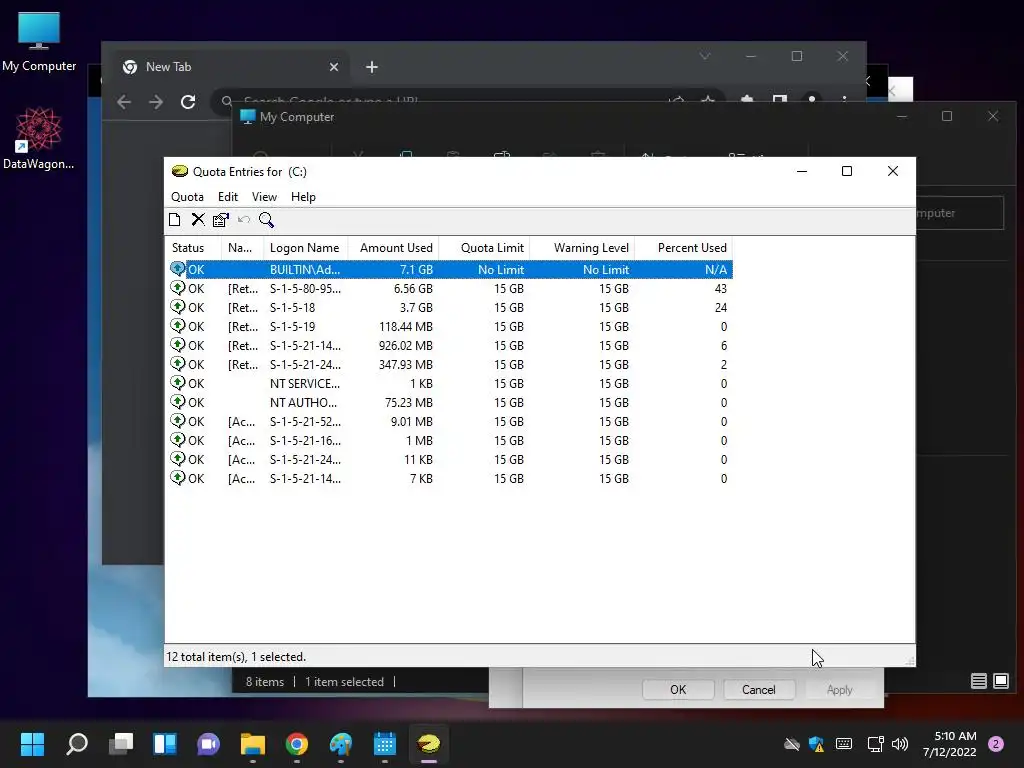The height and width of the screenshot is (768, 1024).
Task: Open the Paint app on the taskbar
Action: click(x=340, y=744)
